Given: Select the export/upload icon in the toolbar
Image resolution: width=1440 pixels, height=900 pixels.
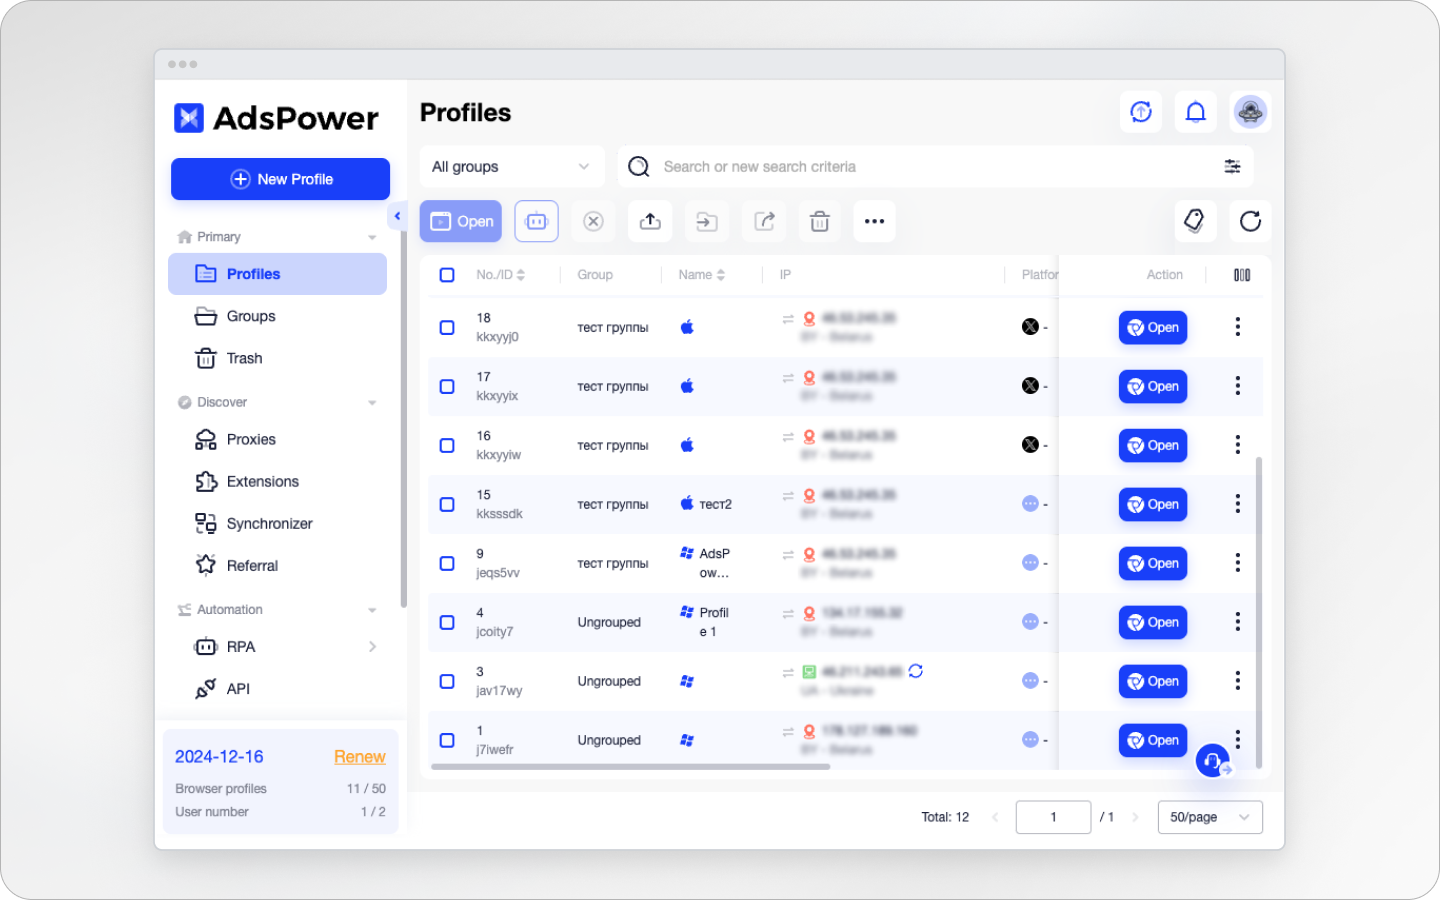Looking at the screenshot, I should point(650,221).
